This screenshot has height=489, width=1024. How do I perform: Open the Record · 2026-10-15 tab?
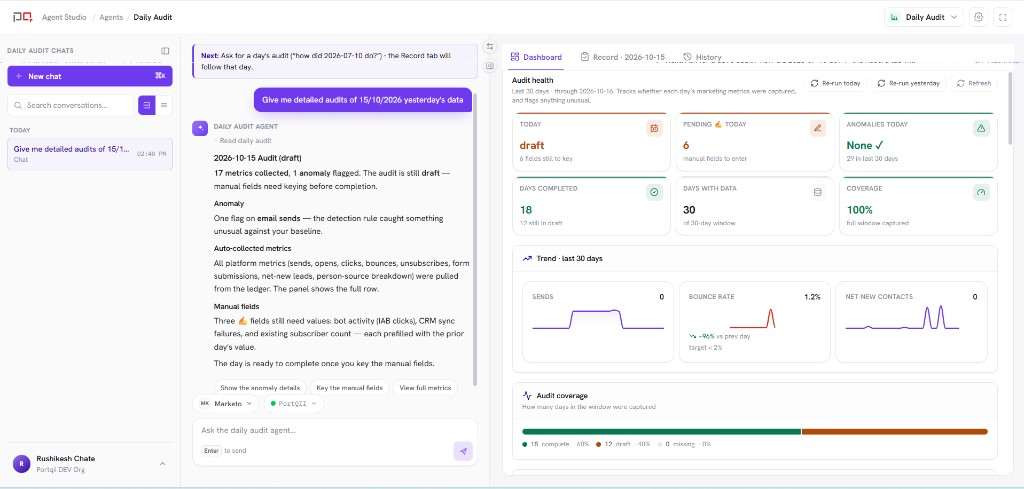pyautogui.click(x=622, y=57)
